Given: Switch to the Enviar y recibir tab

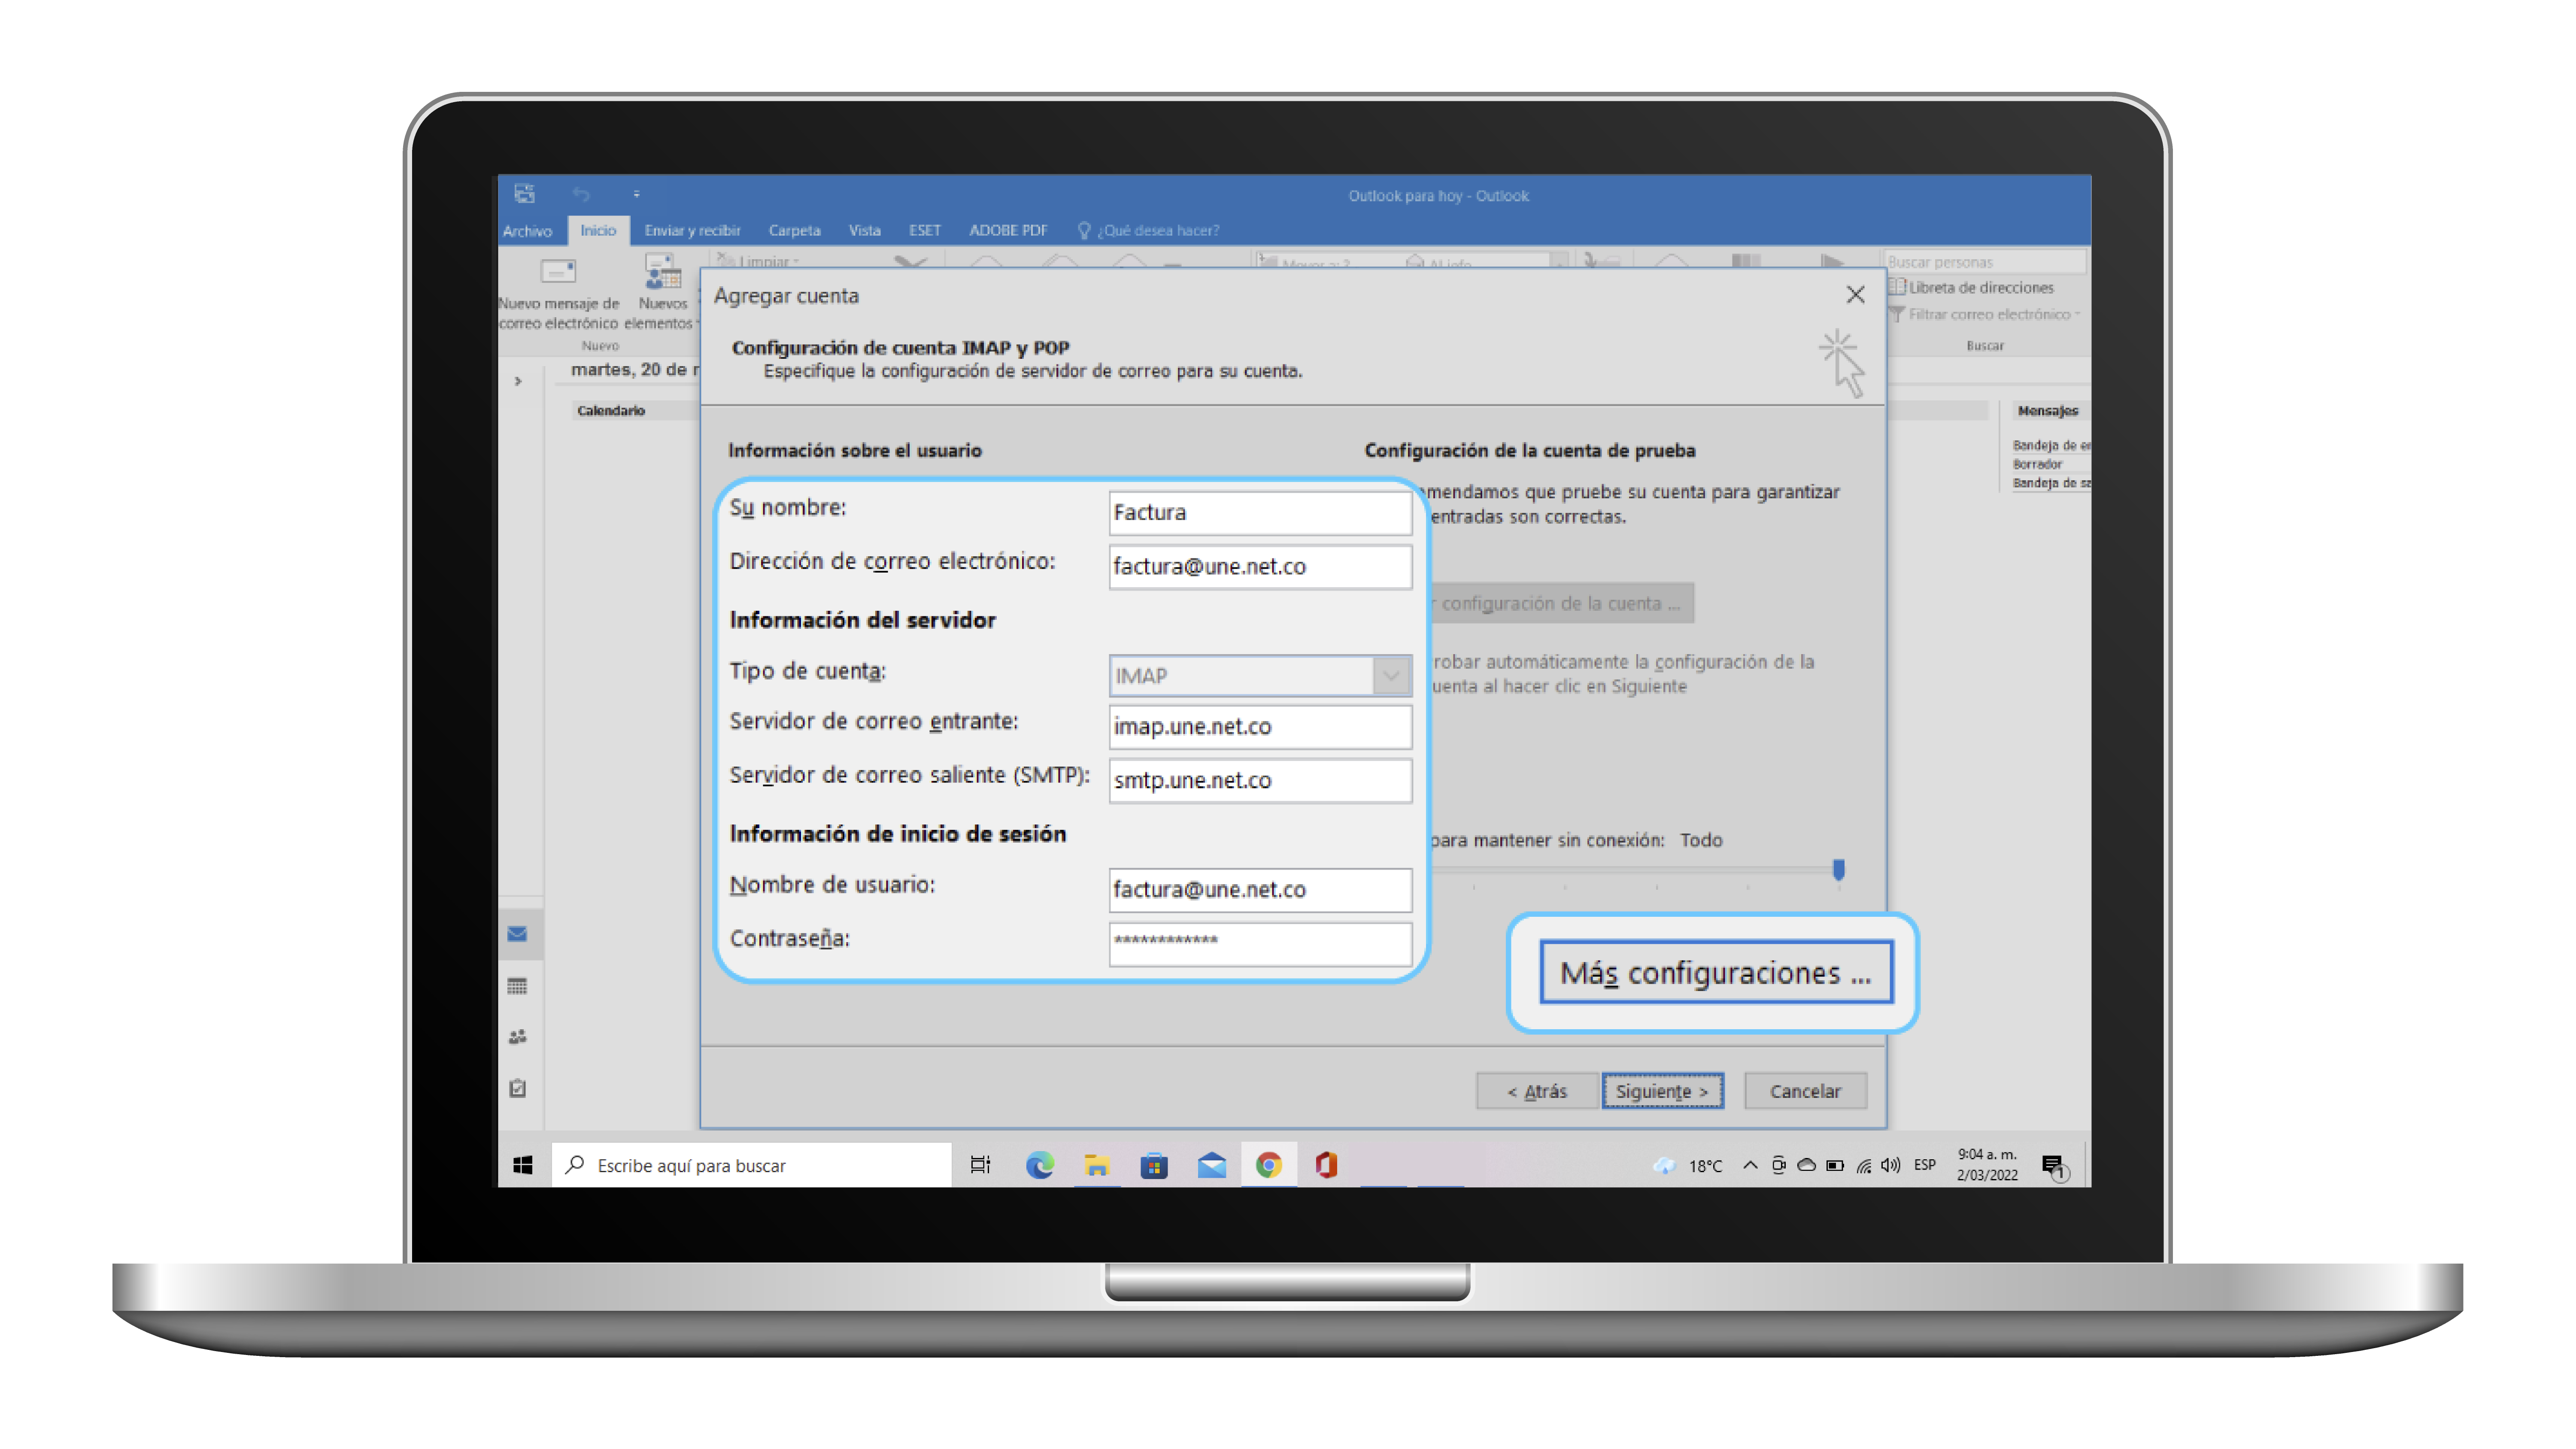Looking at the screenshot, I should (x=692, y=230).
